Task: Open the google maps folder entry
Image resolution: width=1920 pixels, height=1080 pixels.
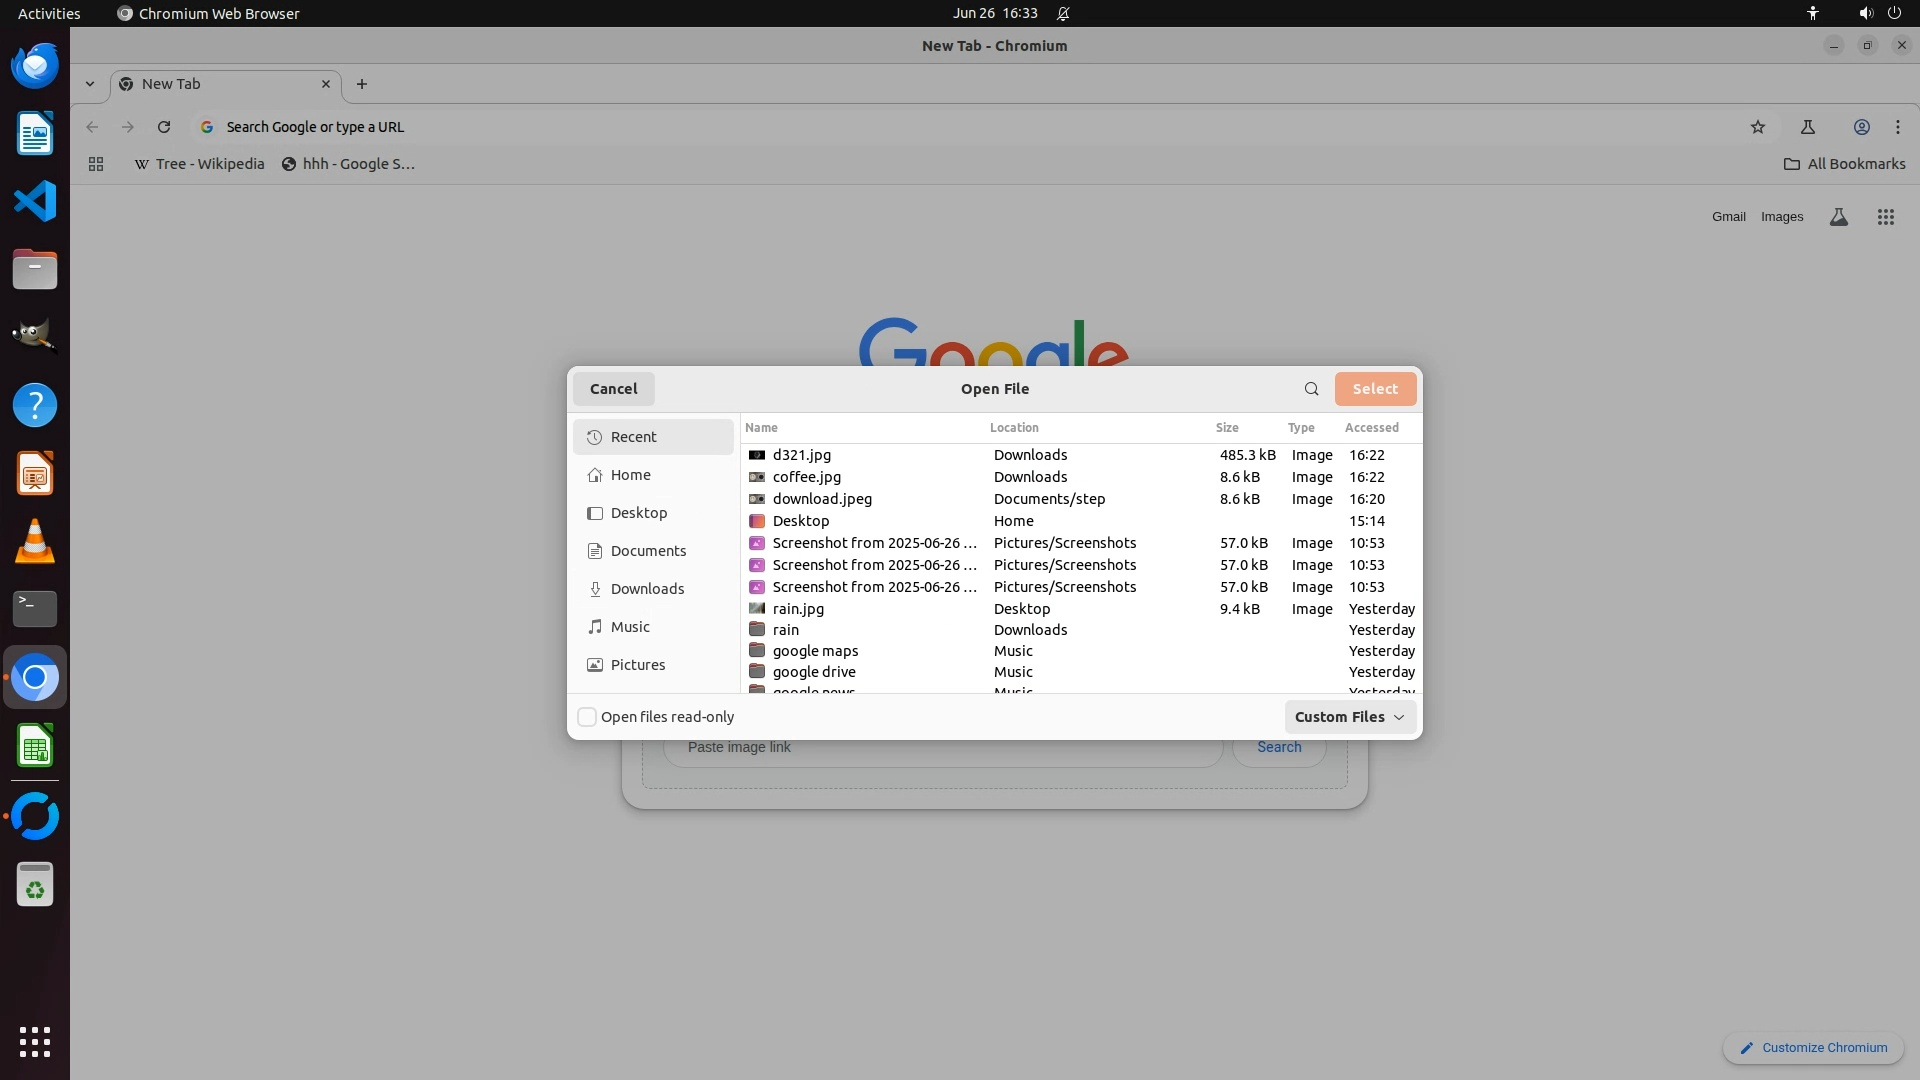Action: coord(814,651)
